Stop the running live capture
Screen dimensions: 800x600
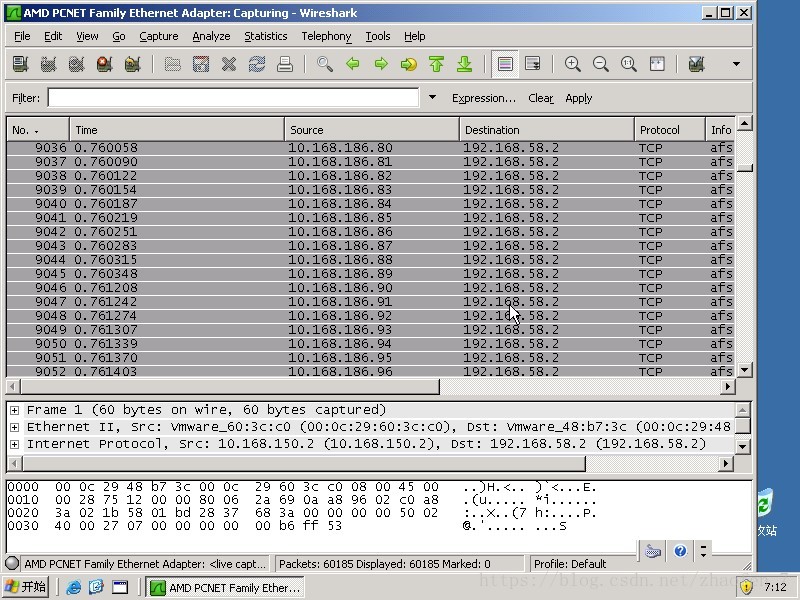pos(105,64)
